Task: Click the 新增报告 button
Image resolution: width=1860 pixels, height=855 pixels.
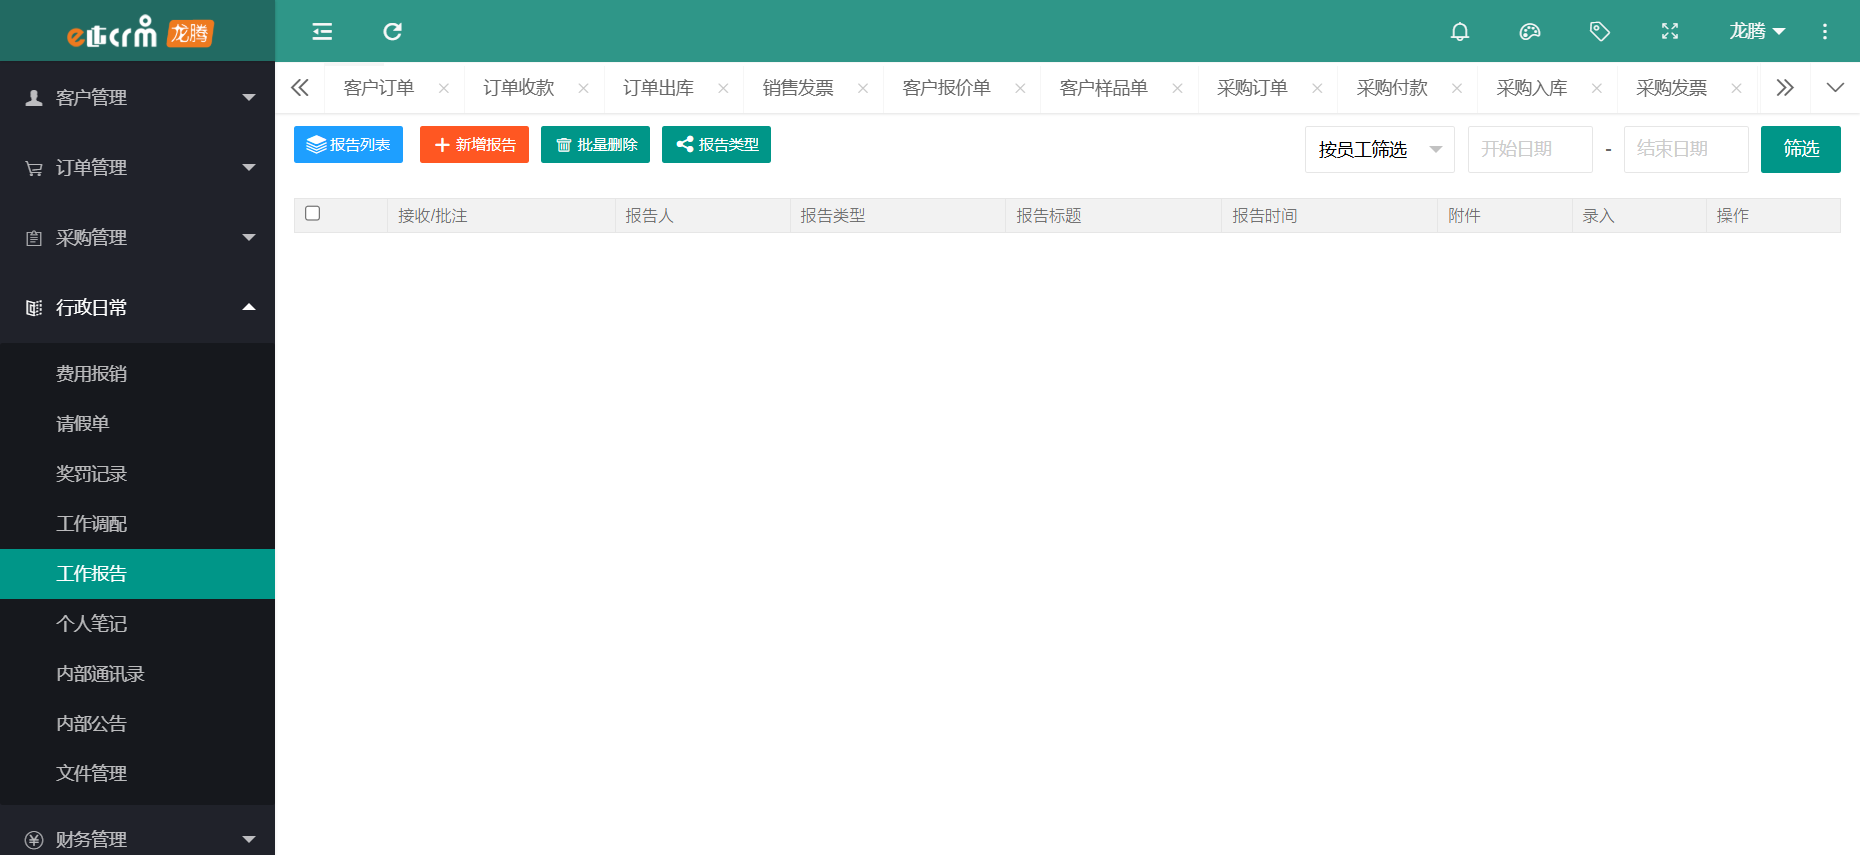Action: pos(474,145)
